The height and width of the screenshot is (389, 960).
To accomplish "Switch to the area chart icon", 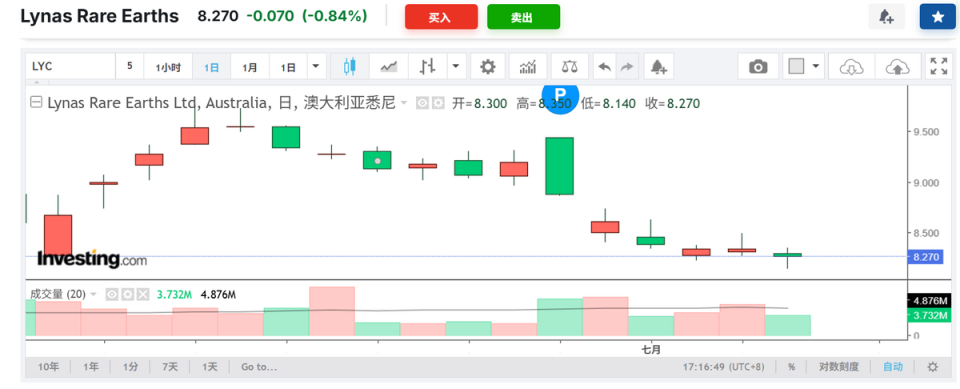I will tap(389, 66).
